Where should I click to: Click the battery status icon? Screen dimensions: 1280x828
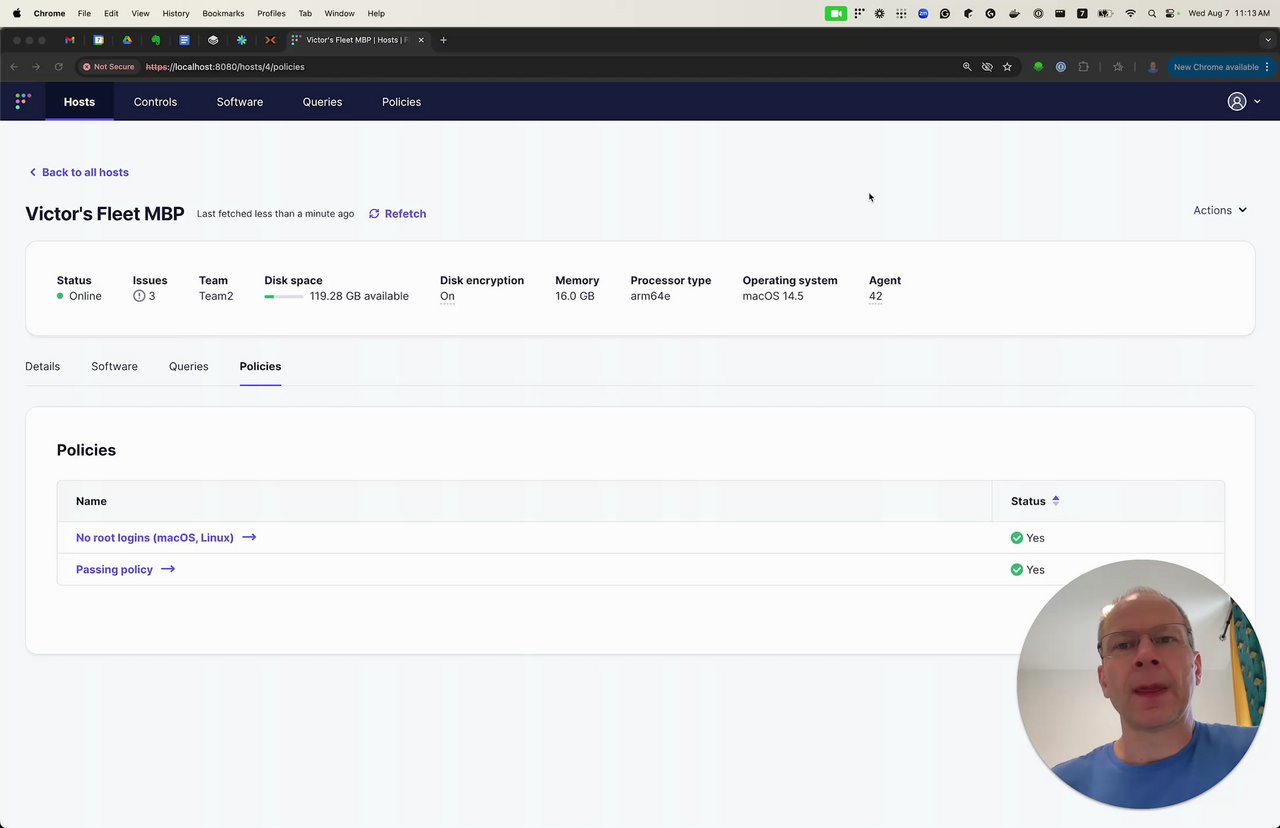point(1105,13)
